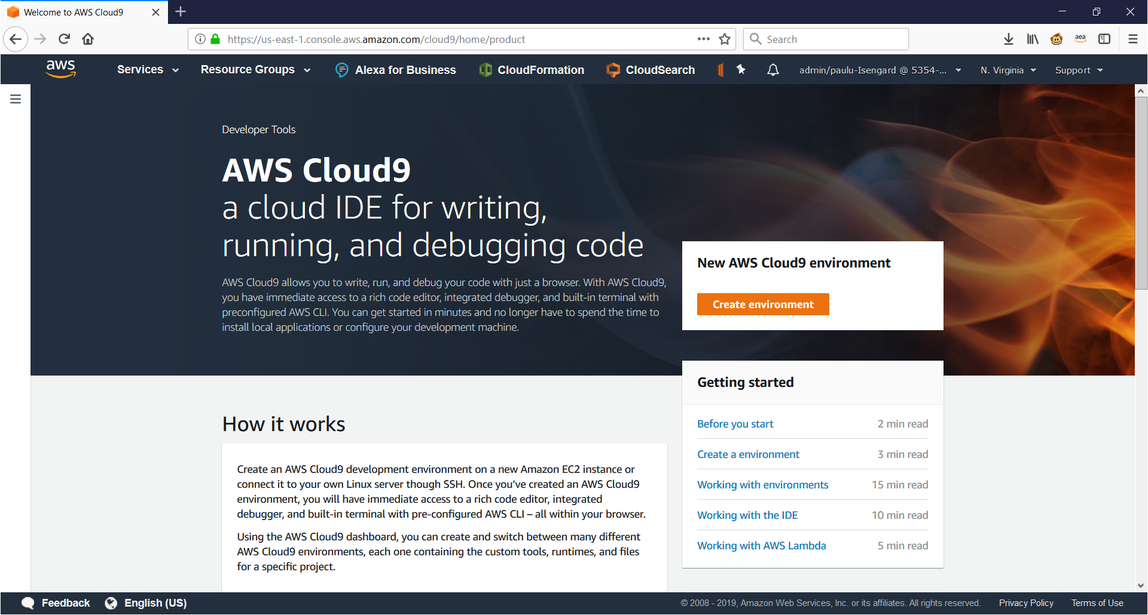Image resolution: width=1148 pixels, height=615 pixels.
Task: Open the Working with AWS Lambda link
Action: [x=761, y=545]
